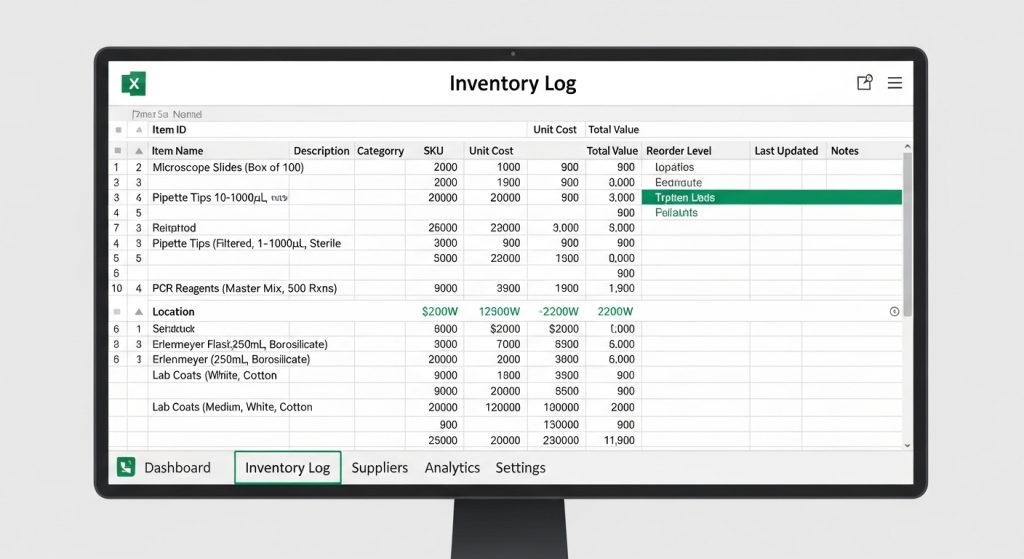Click the '230000' cell in last row
This screenshot has height=559, width=1024.
click(x=561, y=440)
